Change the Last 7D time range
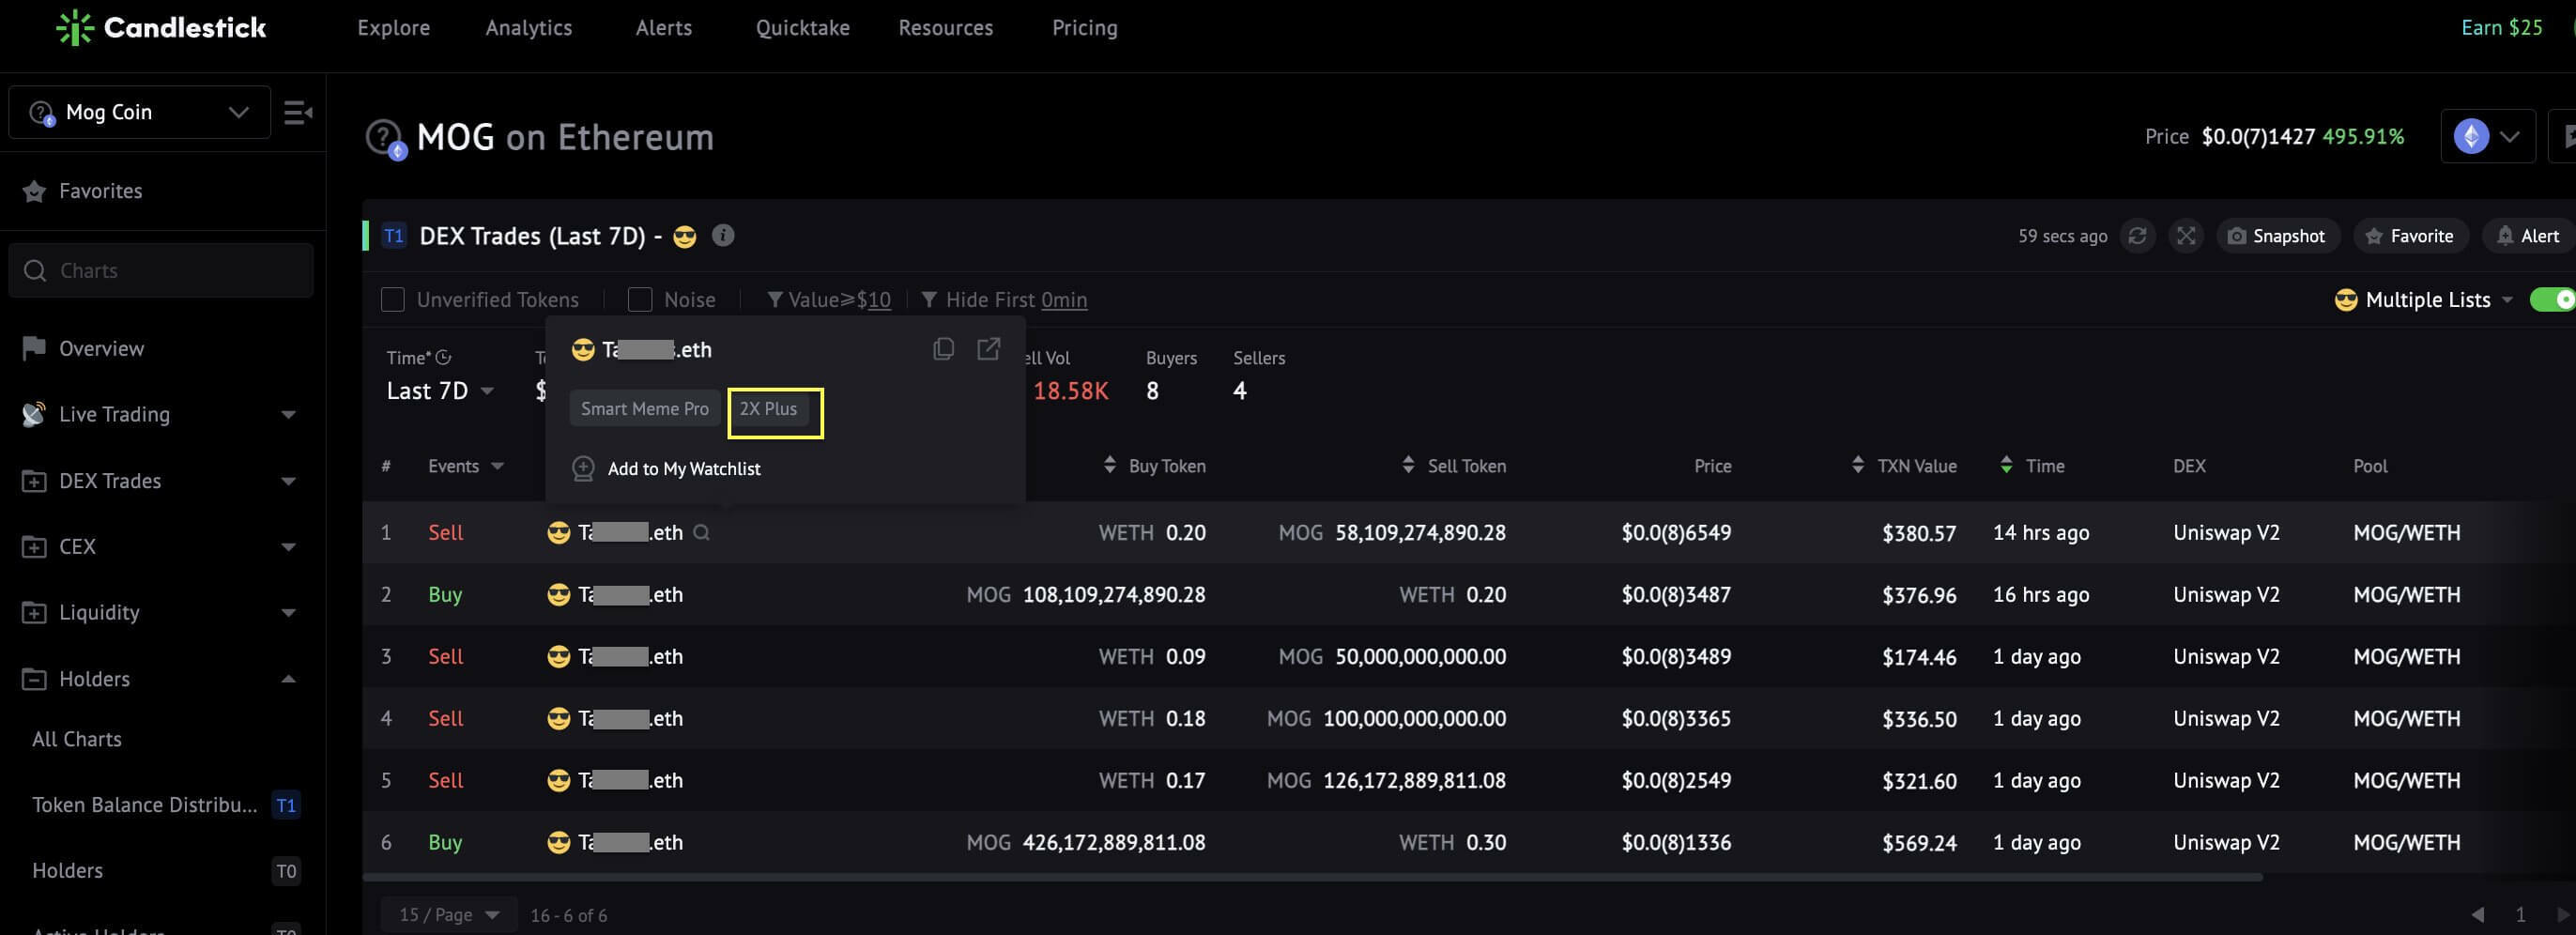This screenshot has width=2576, height=935. [x=440, y=391]
